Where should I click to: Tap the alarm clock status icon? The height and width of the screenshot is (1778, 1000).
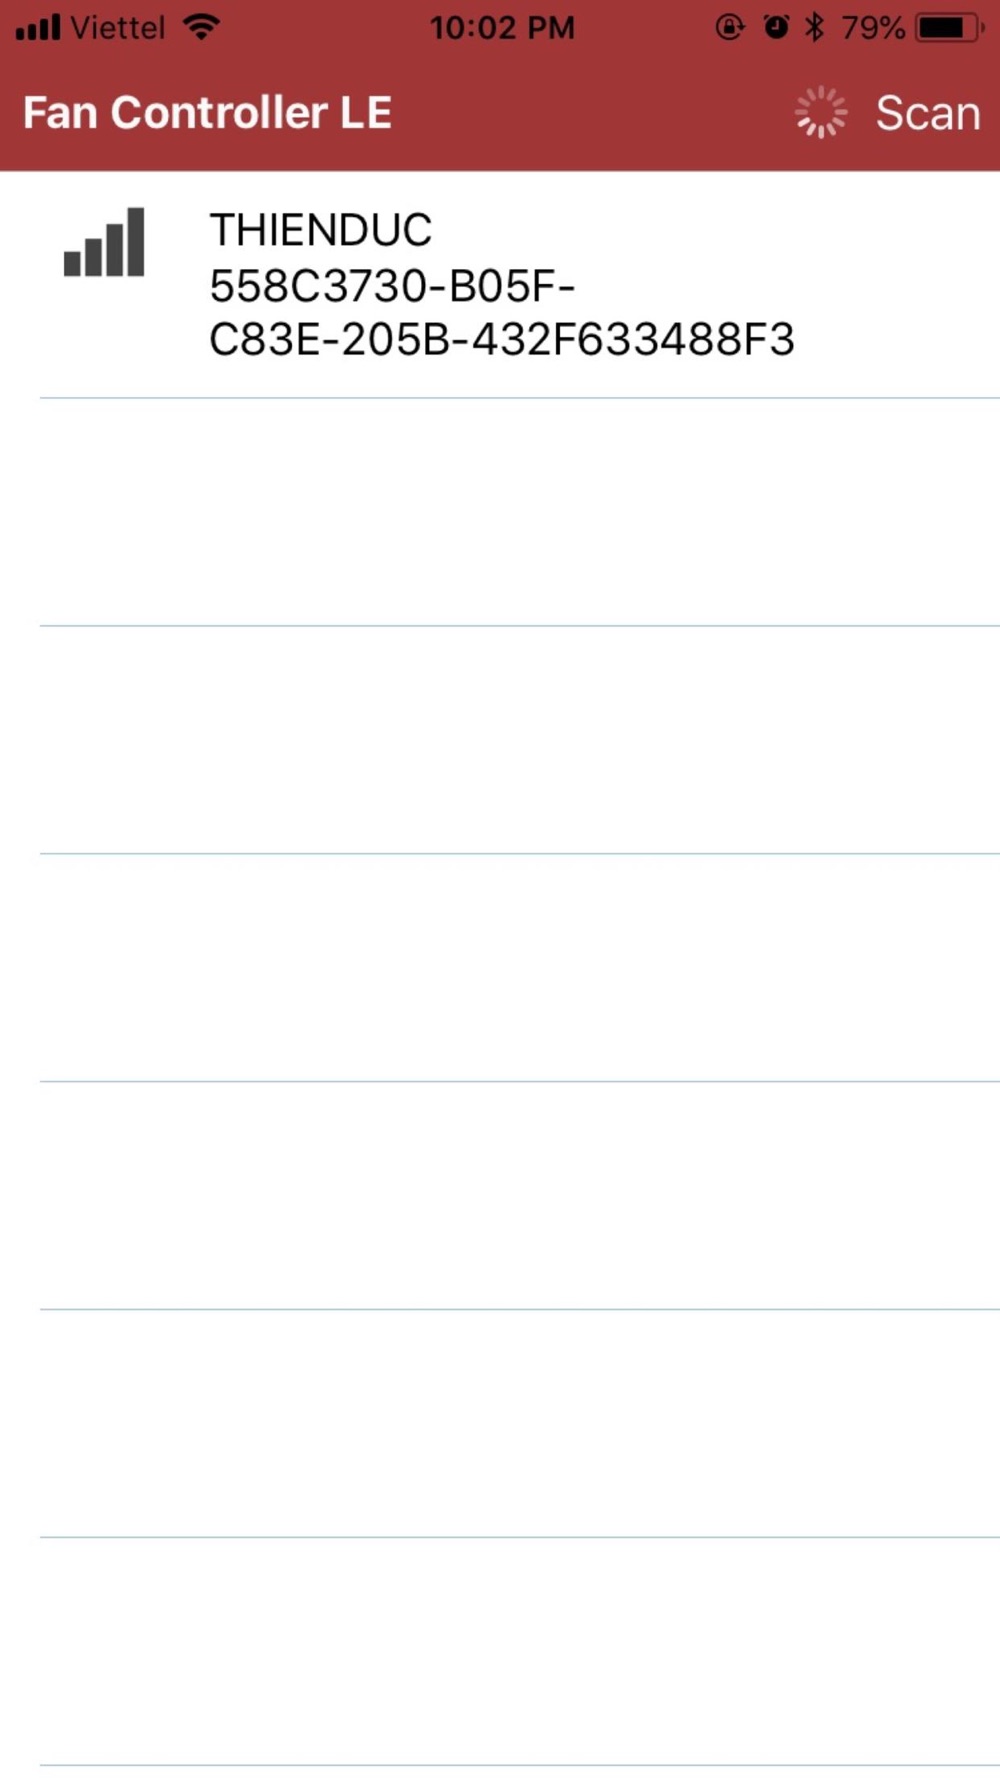(776, 27)
